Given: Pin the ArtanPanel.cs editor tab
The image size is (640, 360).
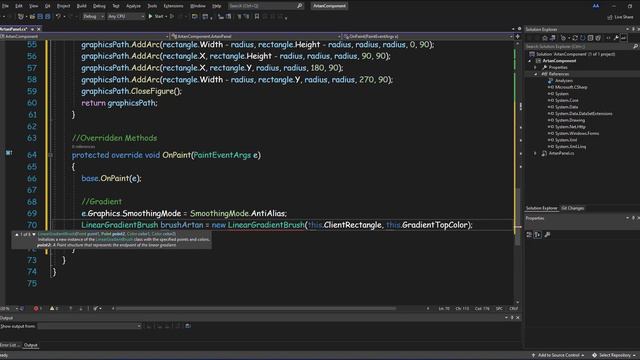Looking at the screenshot, I should (32, 29).
